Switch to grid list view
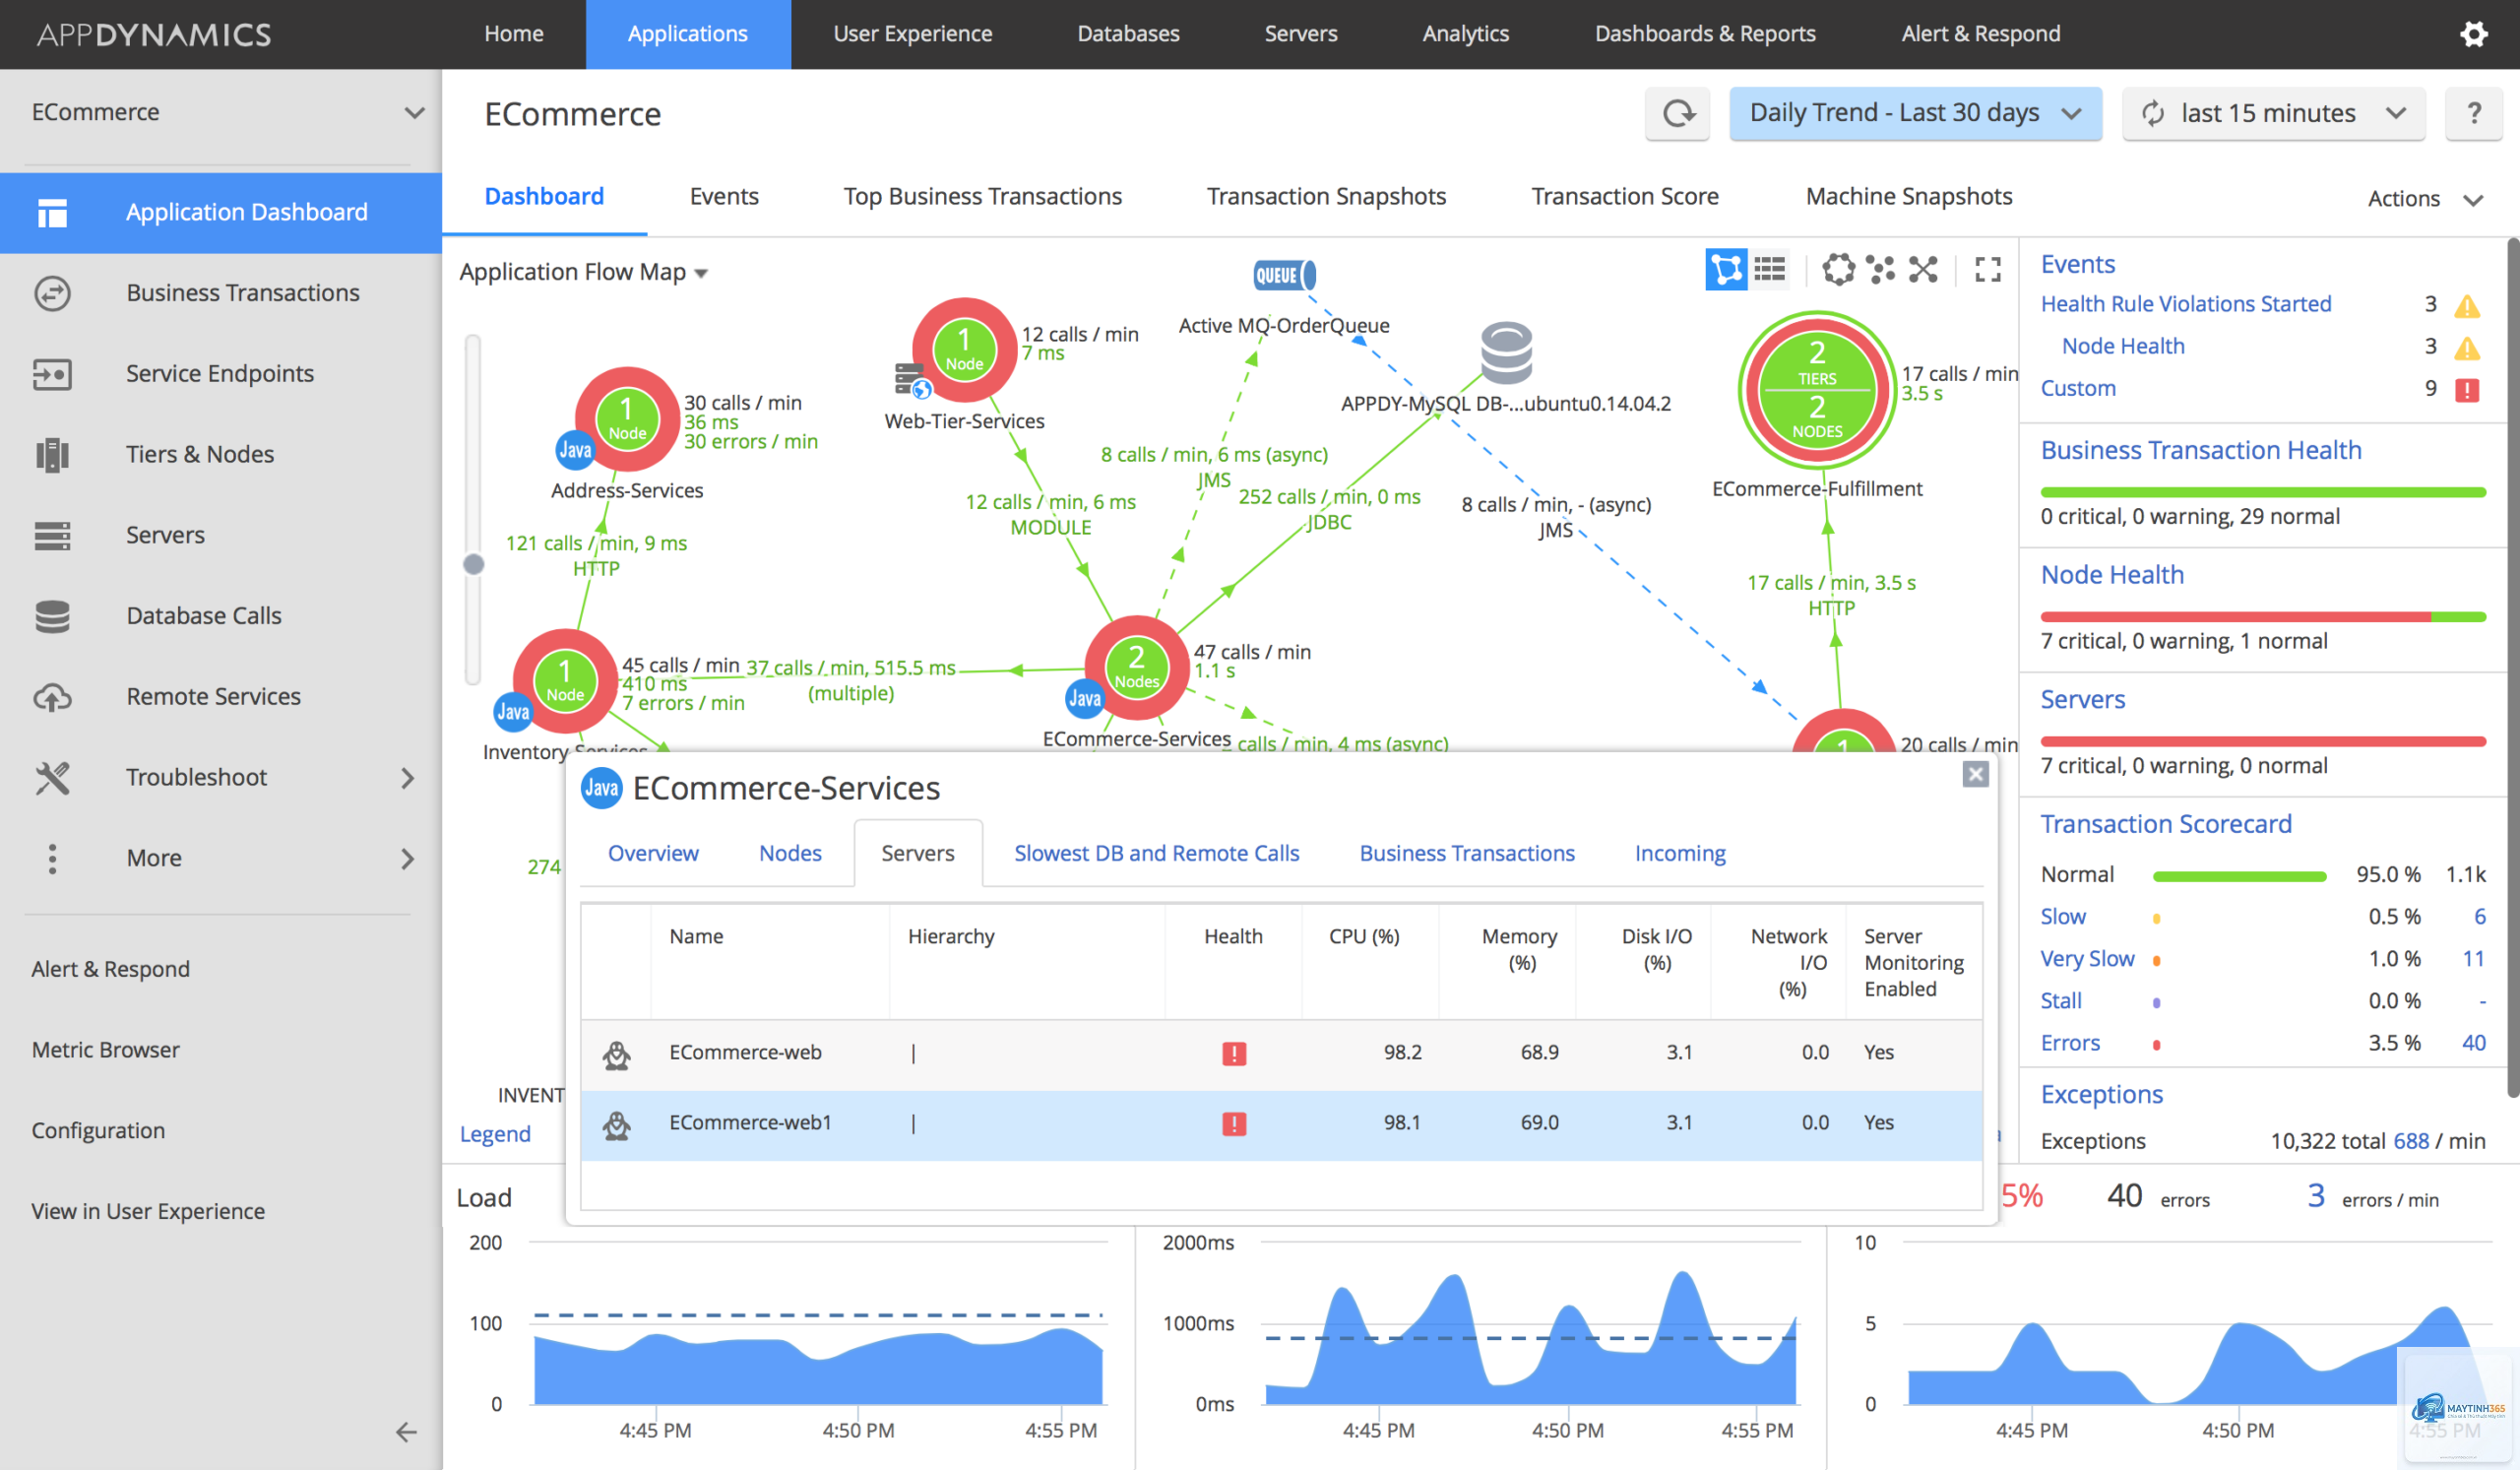This screenshot has height=1470, width=2520. pos(1769,269)
